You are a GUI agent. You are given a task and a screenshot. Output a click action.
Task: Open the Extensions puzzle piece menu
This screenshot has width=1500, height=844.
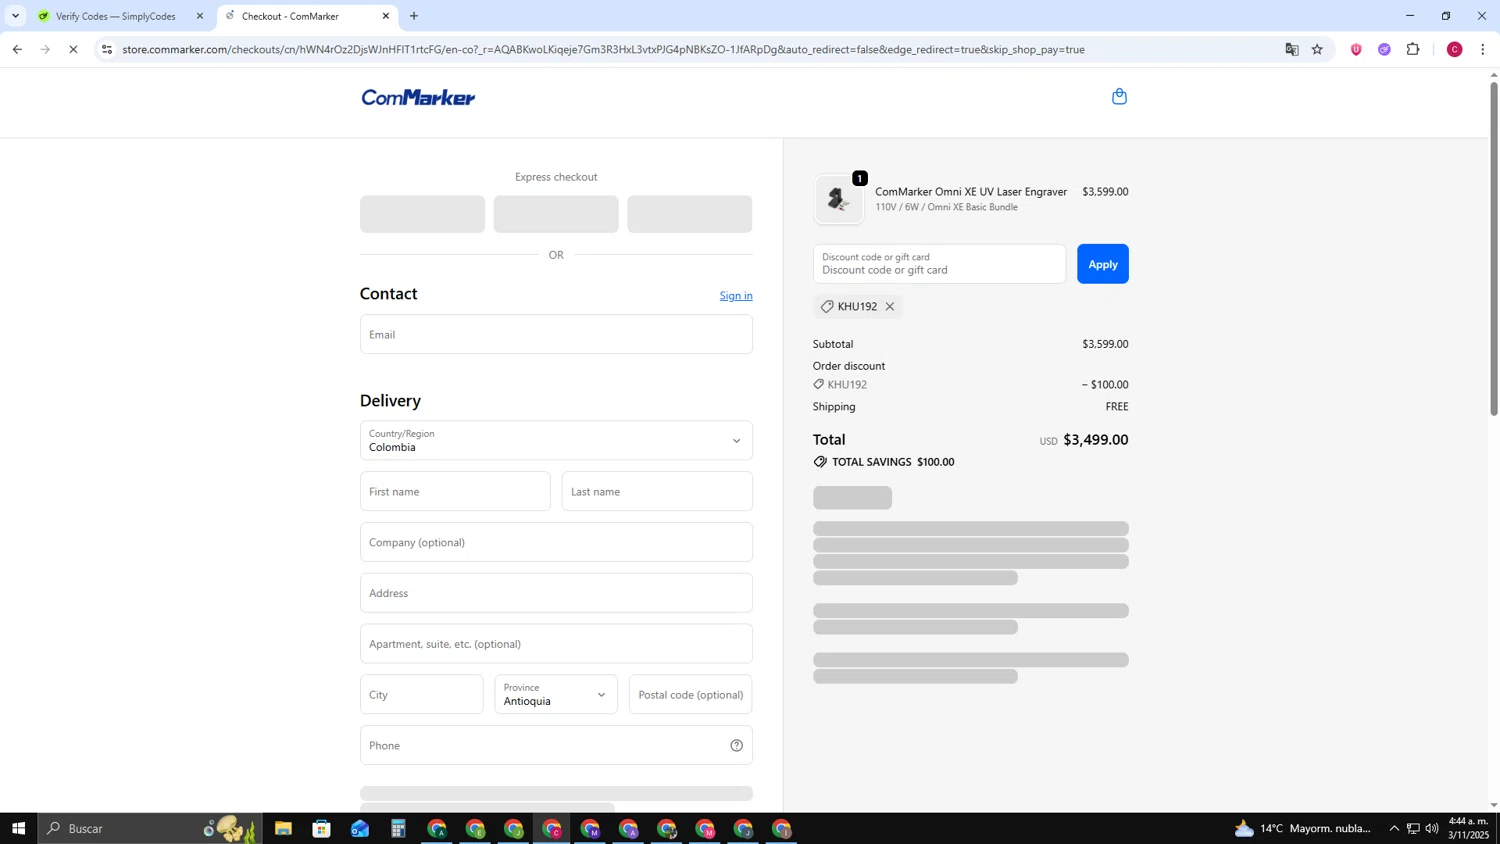click(1413, 49)
